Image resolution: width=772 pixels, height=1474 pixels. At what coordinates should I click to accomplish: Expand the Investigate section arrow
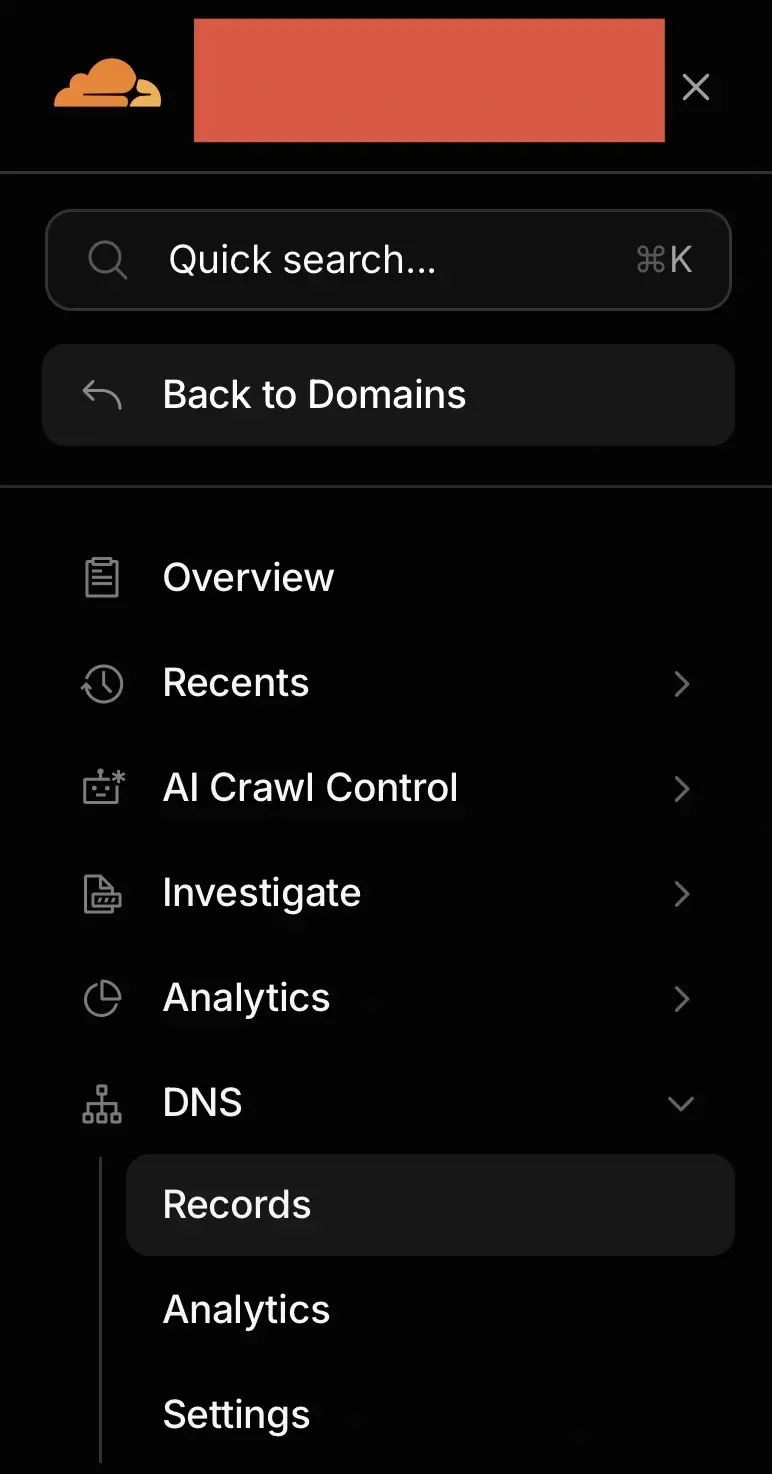[x=682, y=893]
